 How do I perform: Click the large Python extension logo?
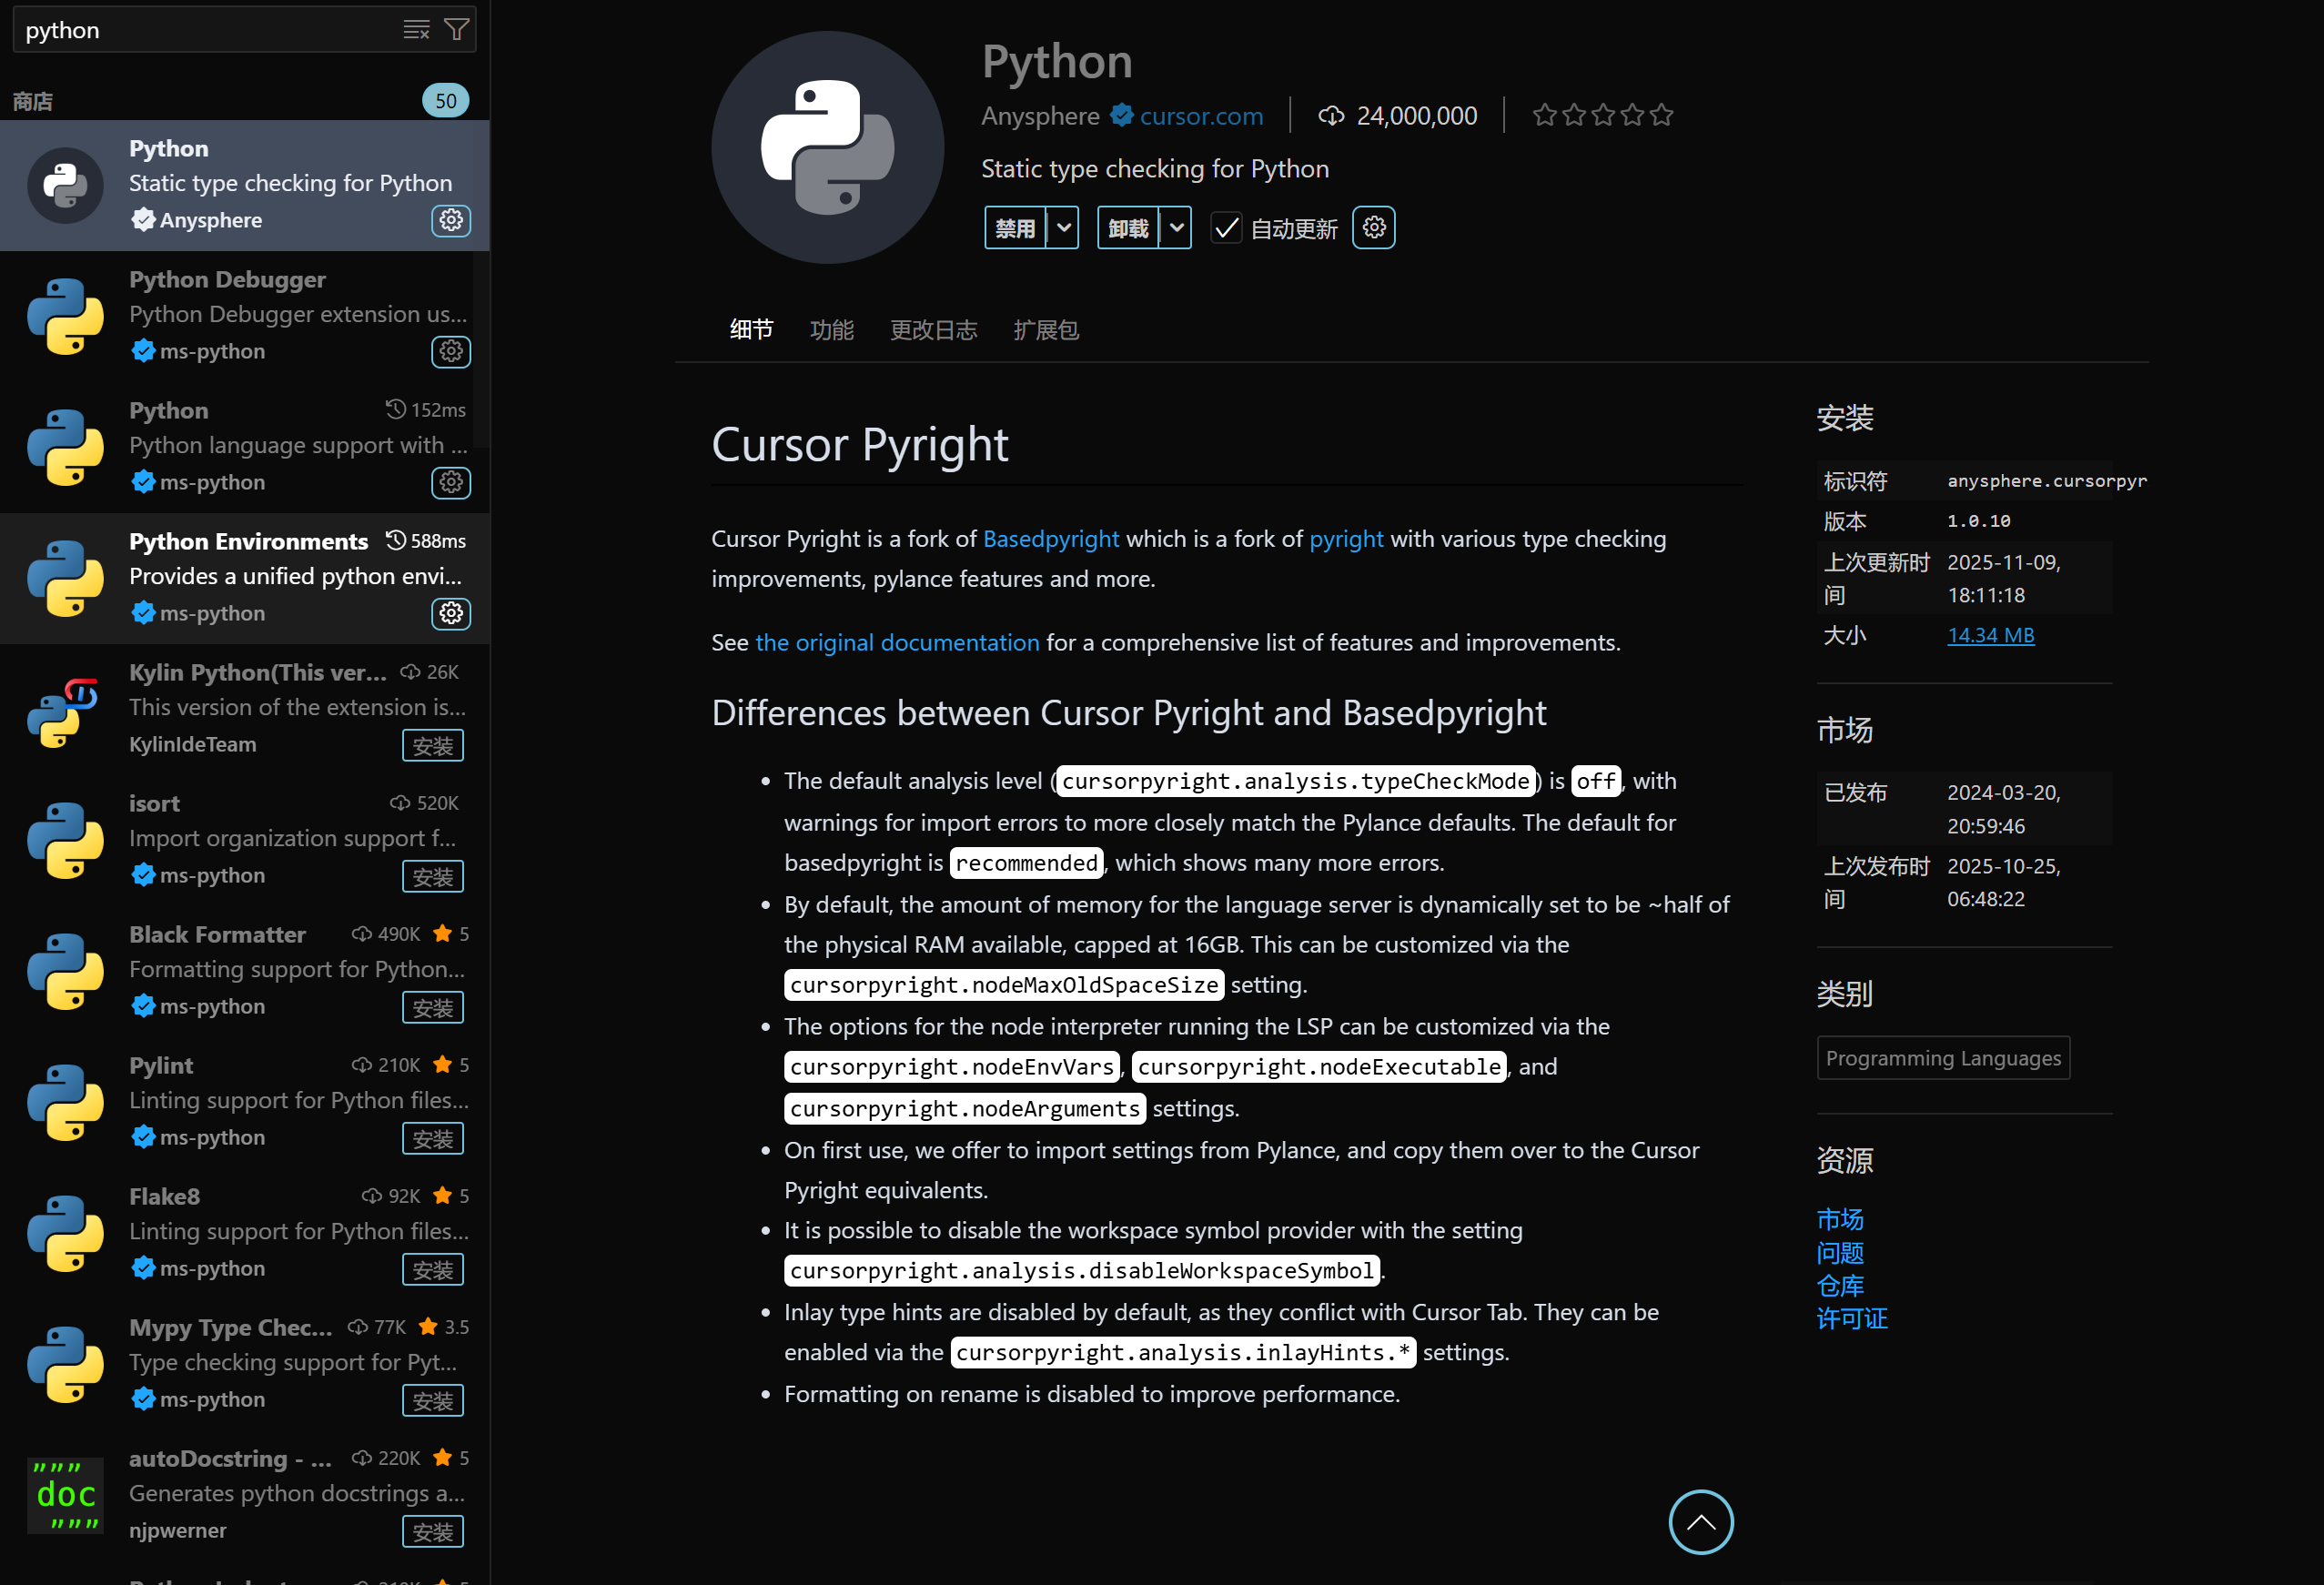tap(827, 148)
